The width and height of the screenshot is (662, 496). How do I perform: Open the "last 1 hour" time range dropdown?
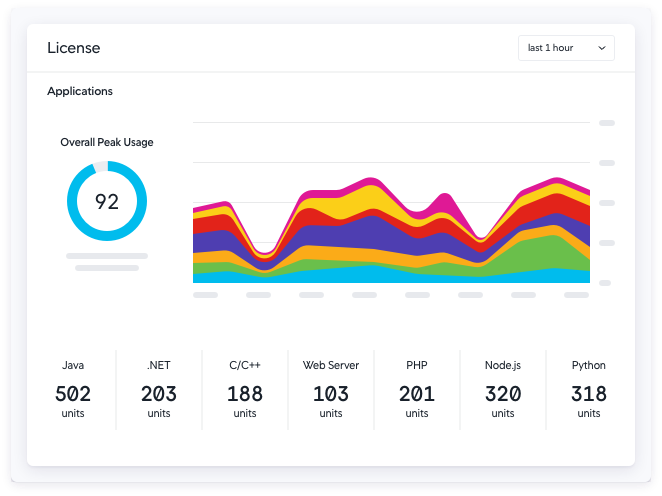[x=566, y=48]
